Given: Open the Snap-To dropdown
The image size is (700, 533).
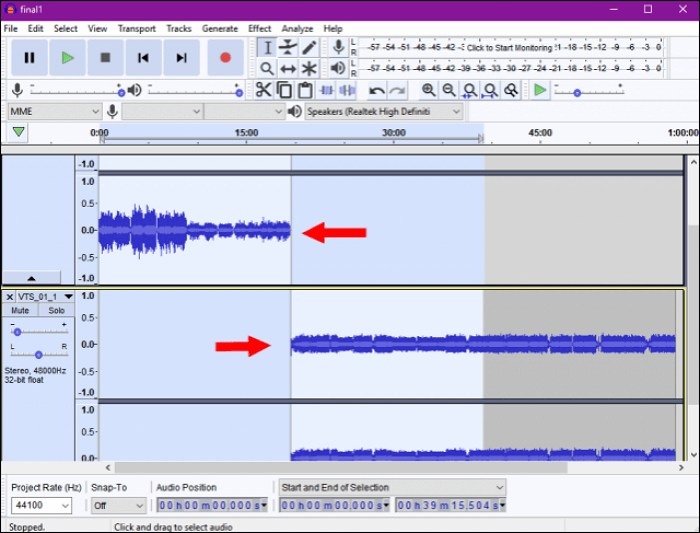Looking at the screenshot, I should 115,506.
